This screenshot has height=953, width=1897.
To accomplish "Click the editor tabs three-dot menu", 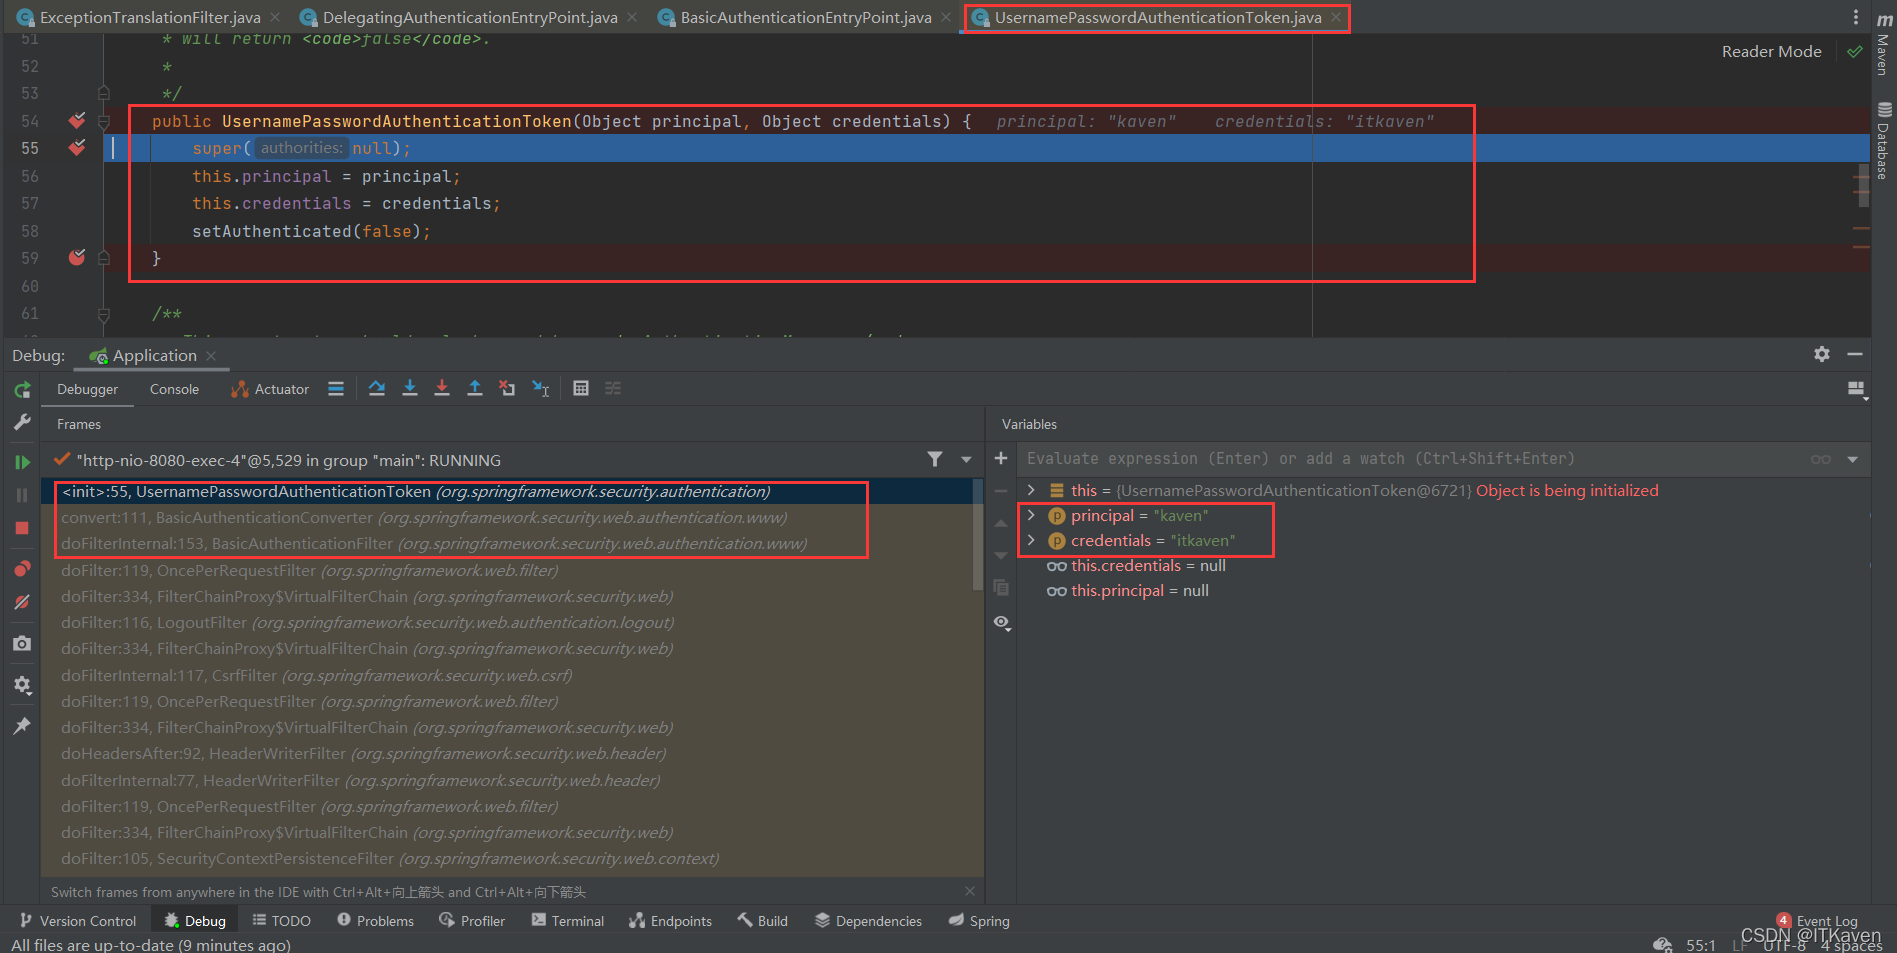I will pos(1855,17).
